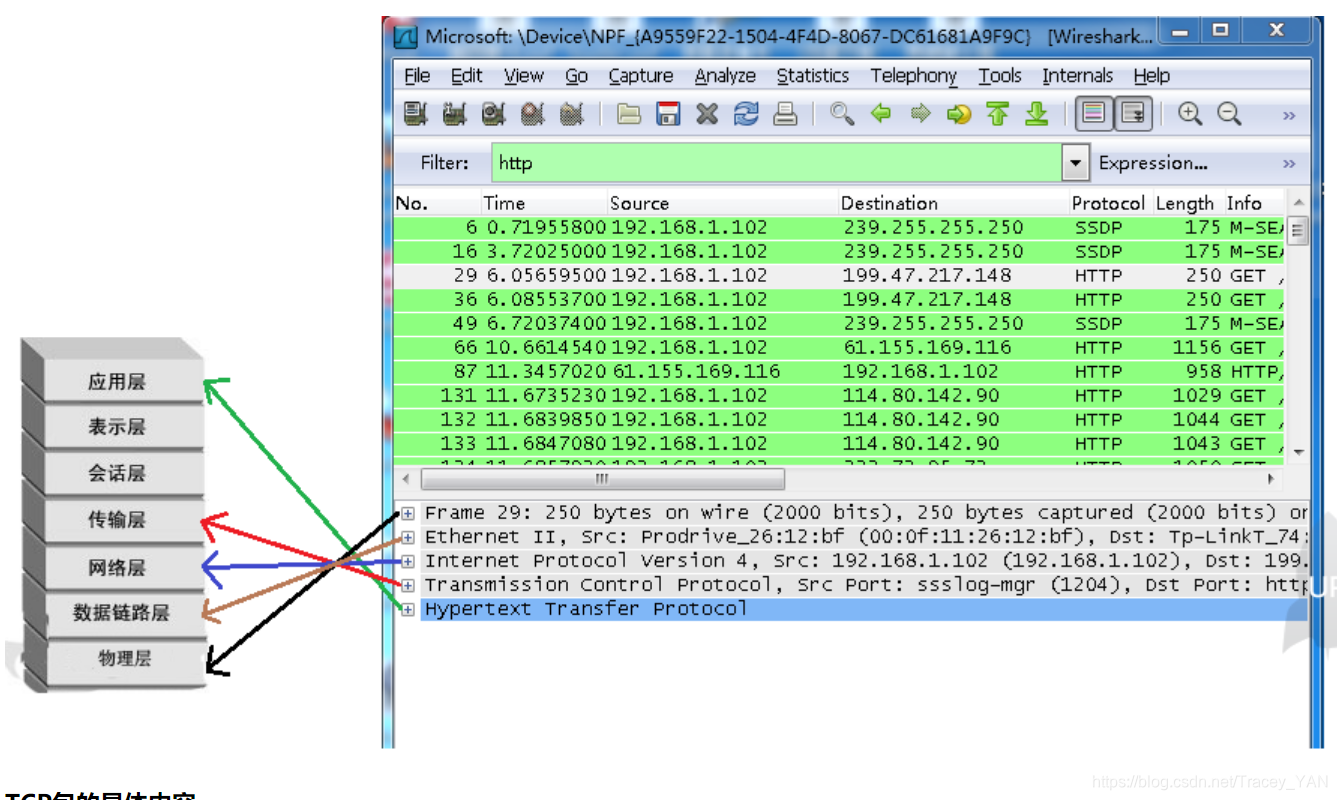Sort by the Info column header
The height and width of the screenshot is (800, 1337).
pos(1254,203)
